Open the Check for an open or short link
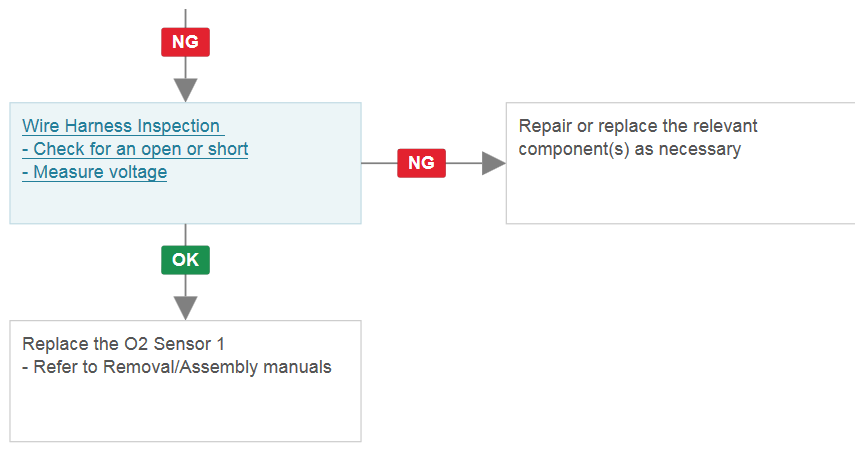The width and height of the screenshot is (864, 452). [135, 149]
